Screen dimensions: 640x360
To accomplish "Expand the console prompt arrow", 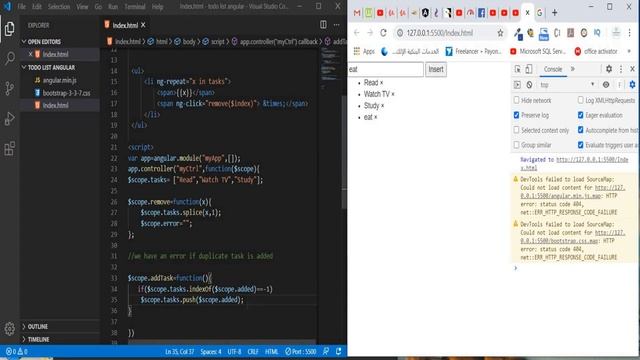I will pos(516,268).
